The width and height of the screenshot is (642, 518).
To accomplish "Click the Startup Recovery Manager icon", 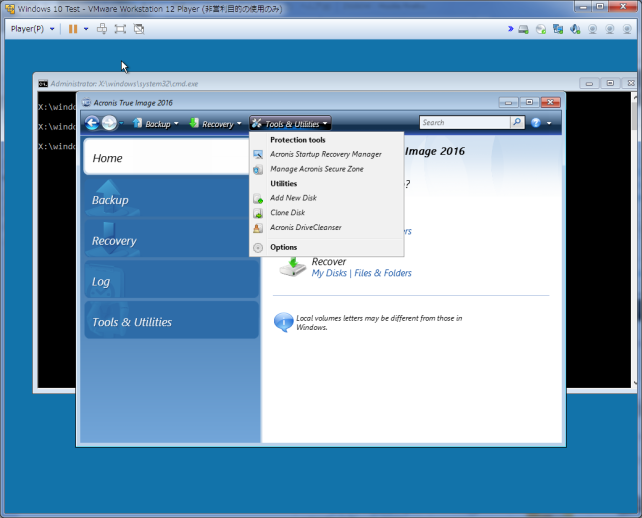I will [258, 154].
